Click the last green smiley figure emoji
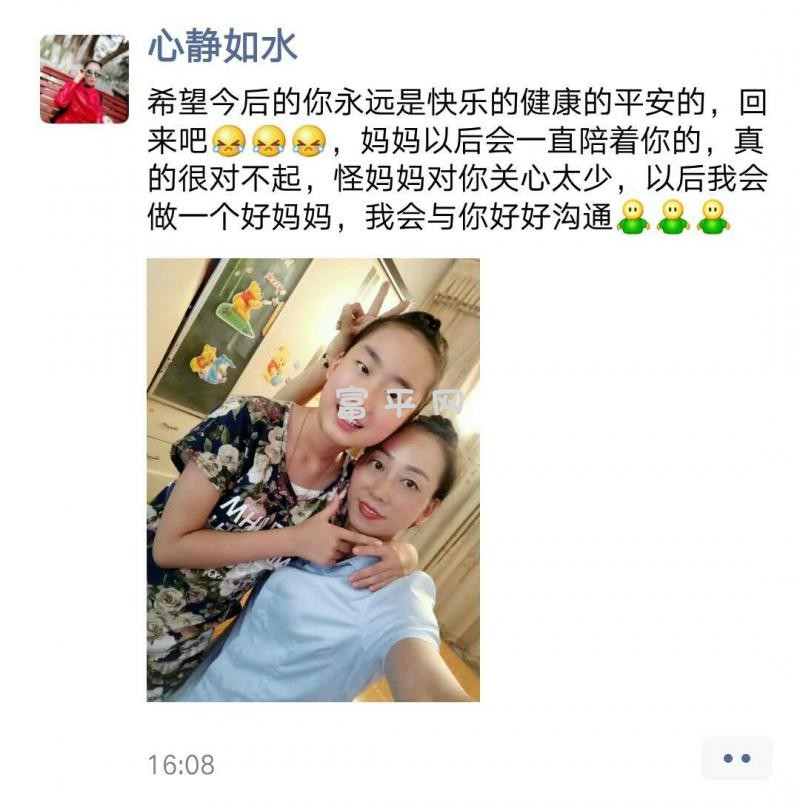The height and width of the screenshot is (805, 800). pyautogui.click(x=713, y=217)
